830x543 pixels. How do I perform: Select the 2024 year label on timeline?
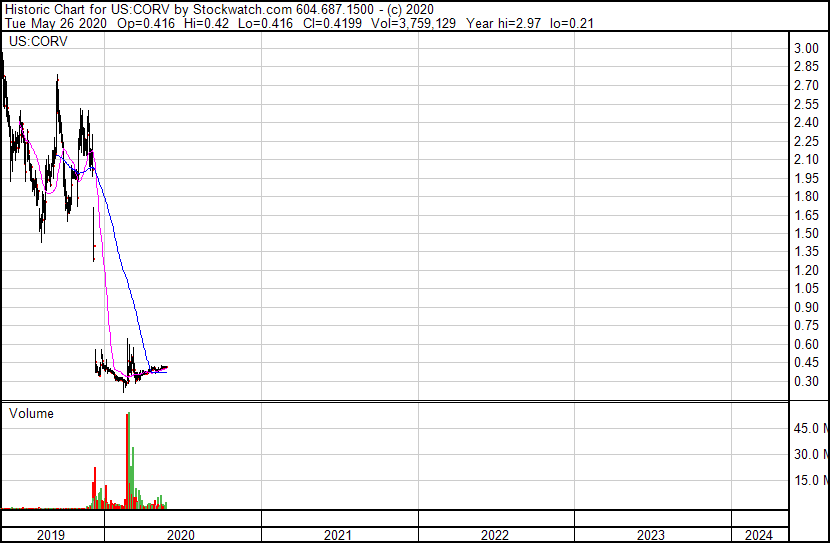point(759,535)
